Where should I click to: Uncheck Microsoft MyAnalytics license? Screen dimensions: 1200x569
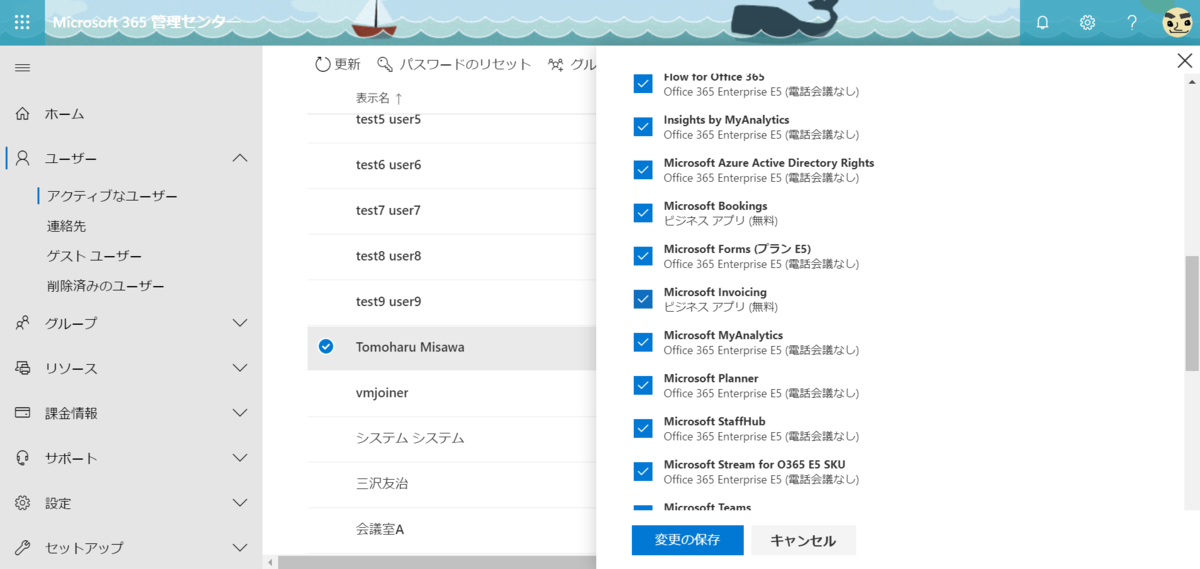[x=643, y=342]
